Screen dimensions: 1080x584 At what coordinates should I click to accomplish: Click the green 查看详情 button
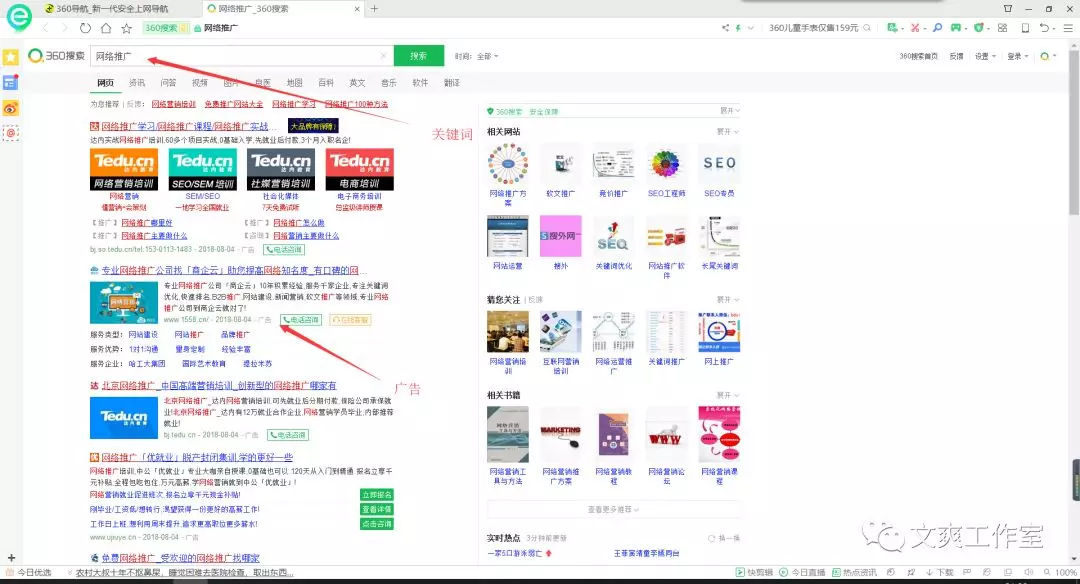[x=377, y=509]
